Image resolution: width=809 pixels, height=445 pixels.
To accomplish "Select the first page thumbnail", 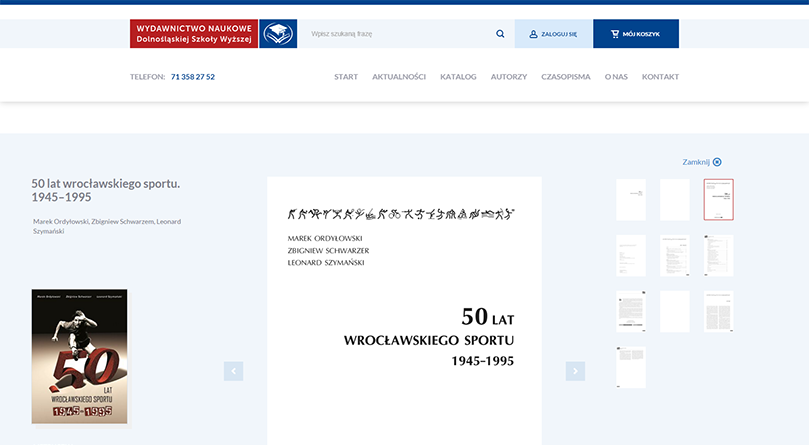I will [631, 200].
